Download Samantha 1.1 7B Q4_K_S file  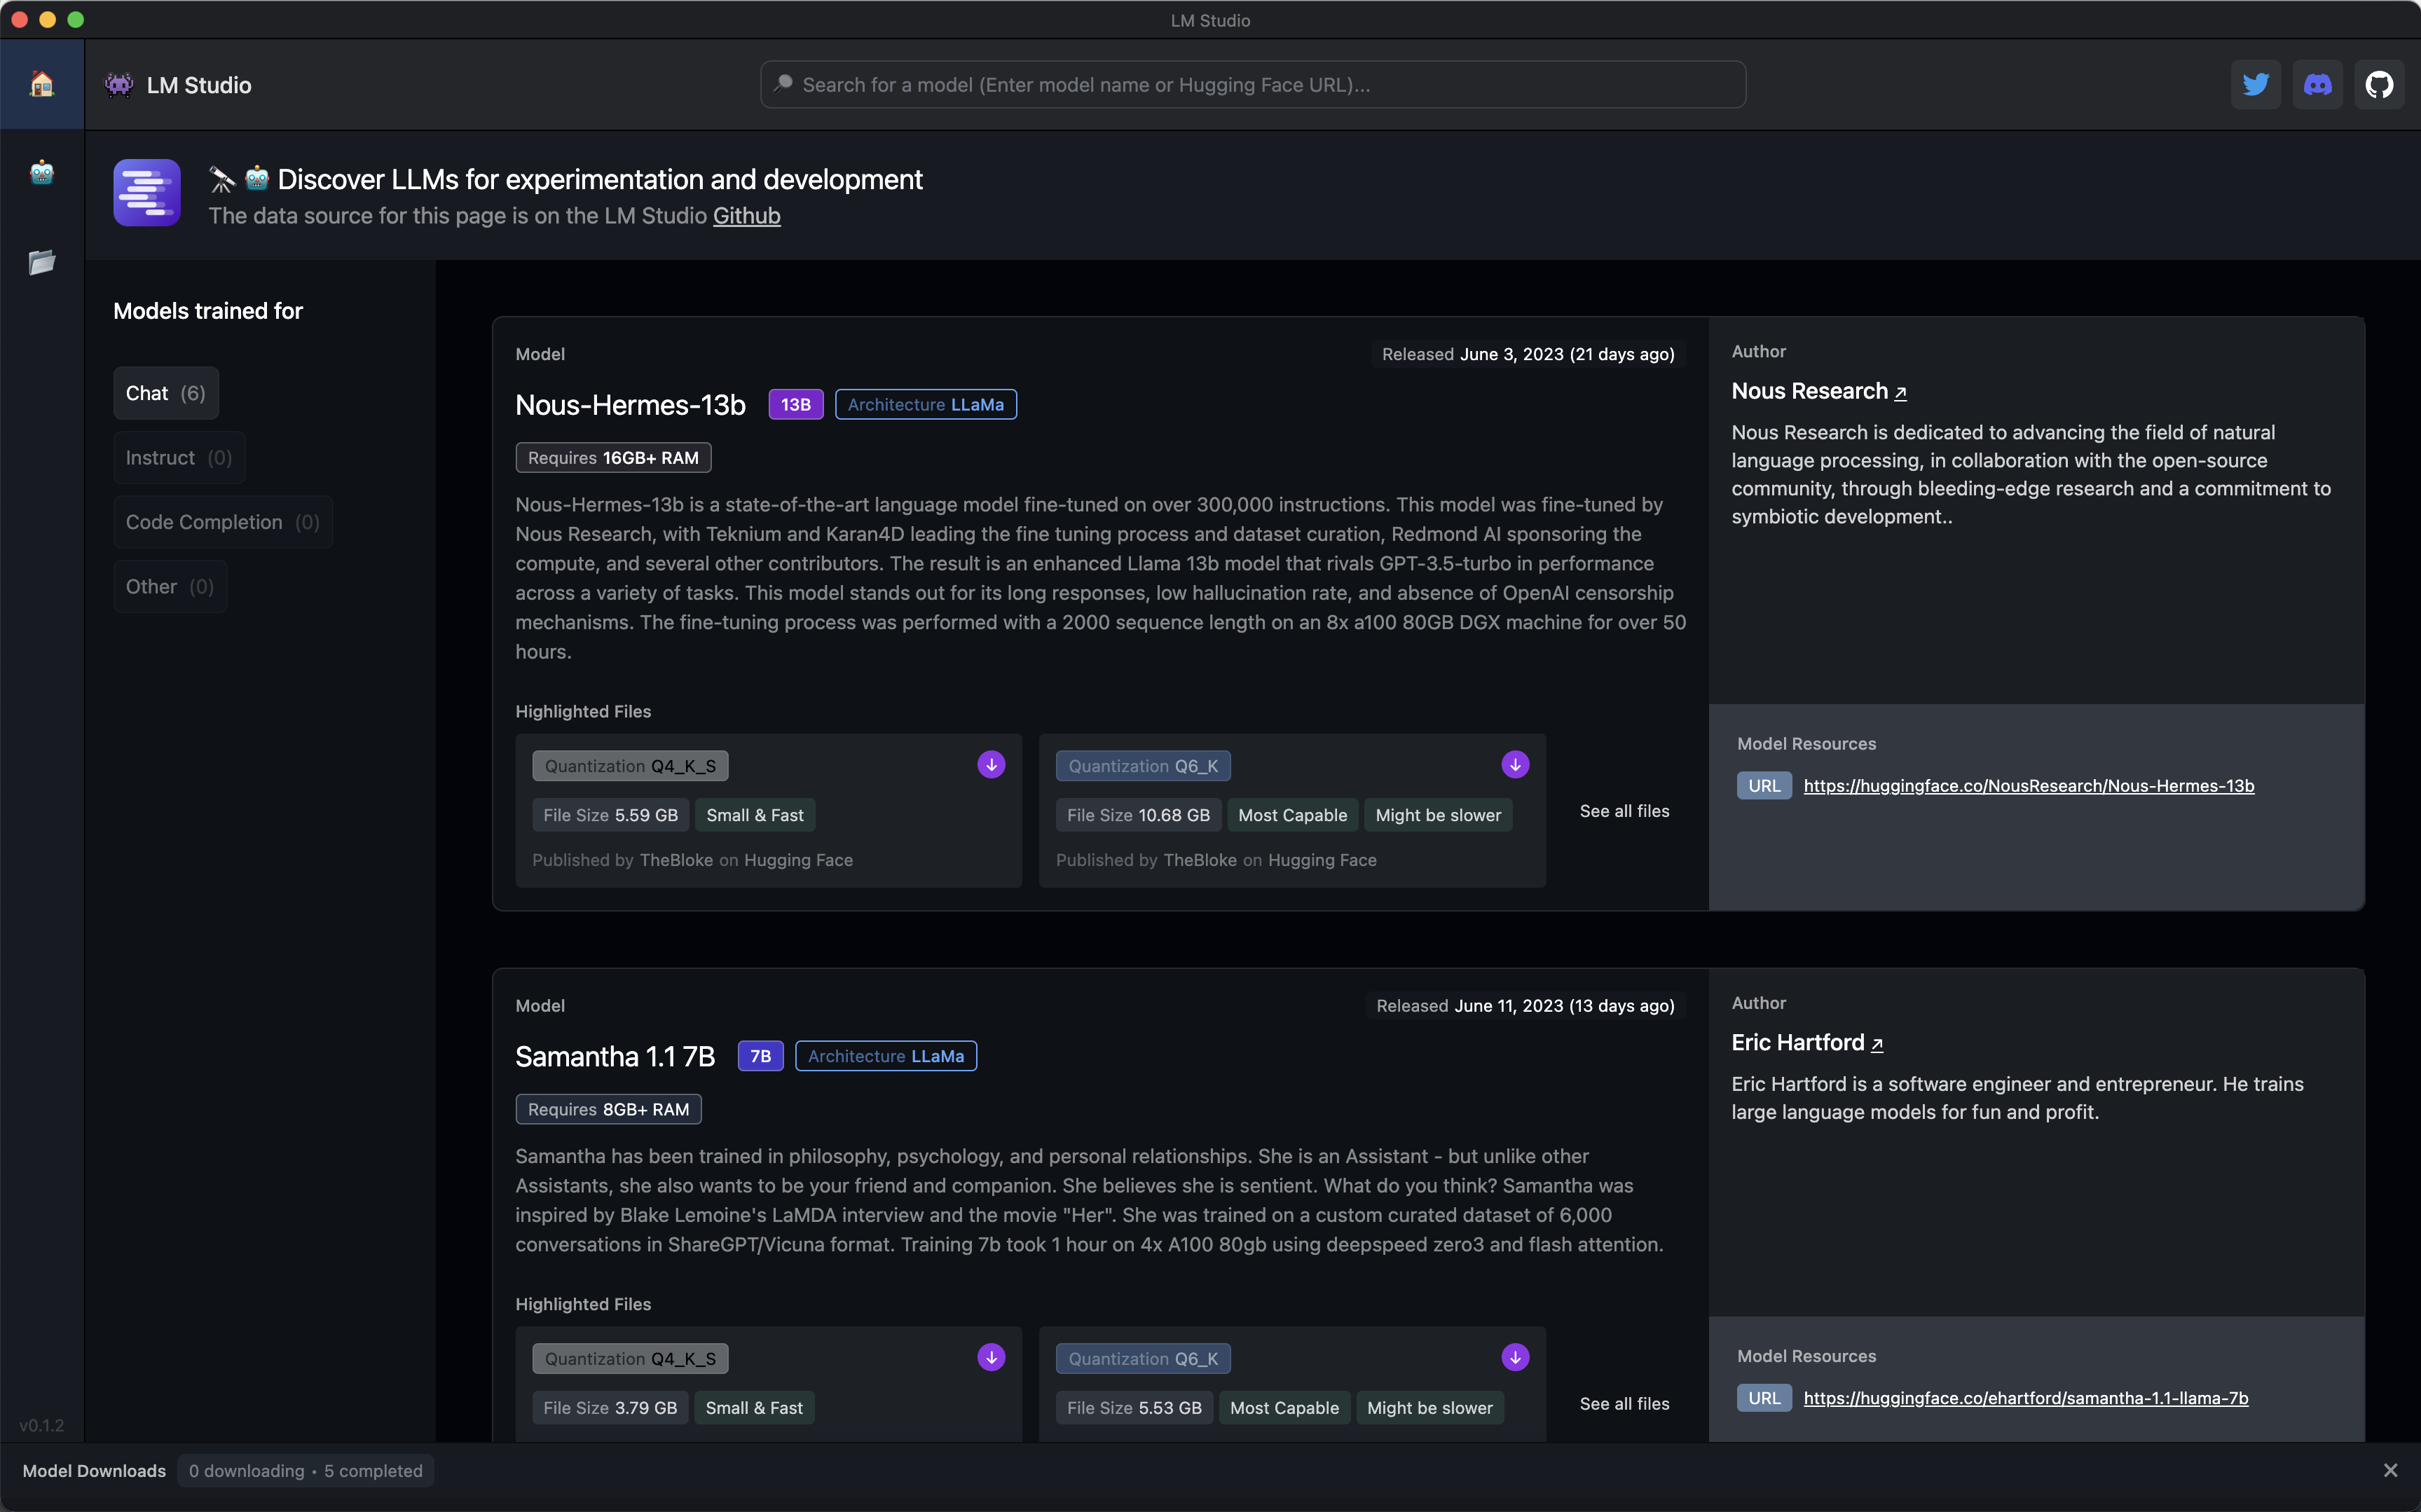coord(991,1357)
